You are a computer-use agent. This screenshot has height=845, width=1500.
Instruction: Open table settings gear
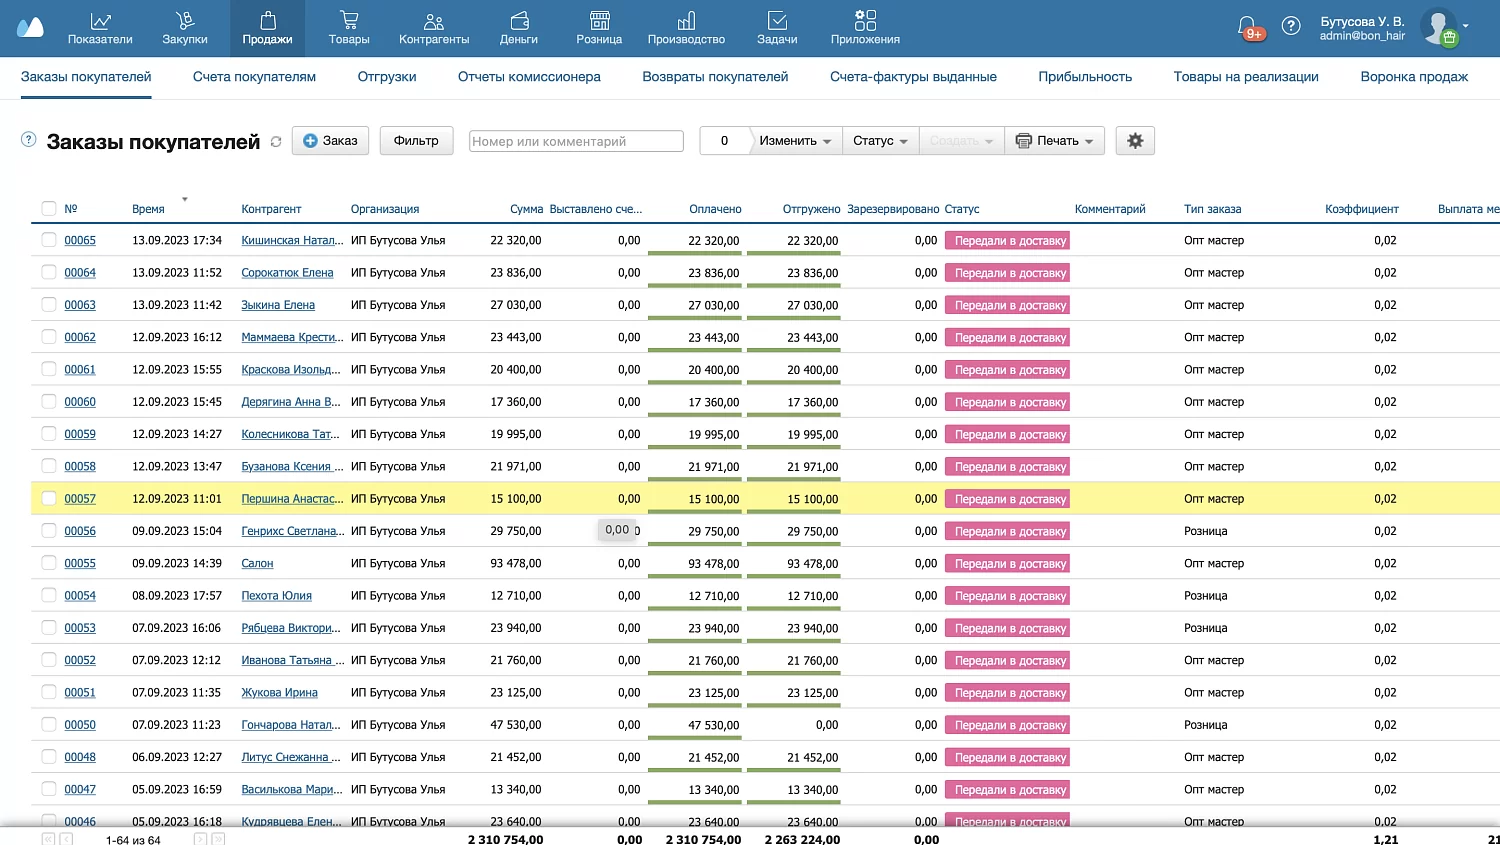tap(1135, 141)
